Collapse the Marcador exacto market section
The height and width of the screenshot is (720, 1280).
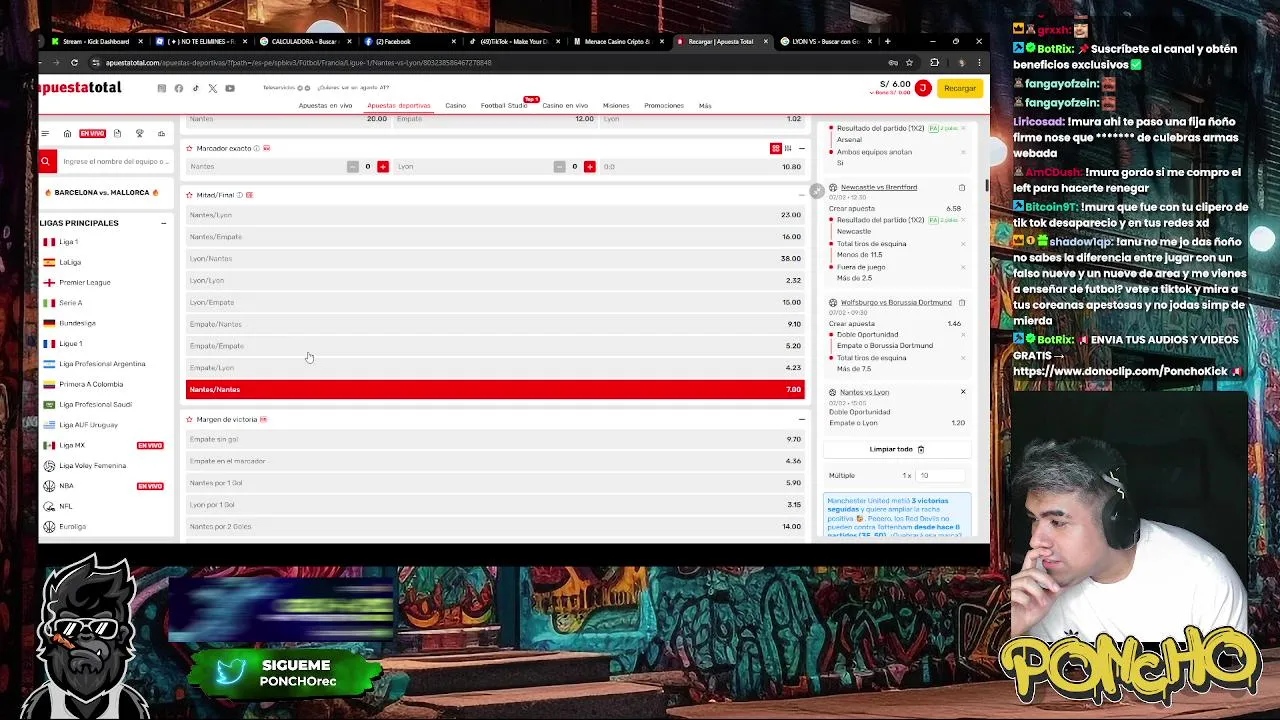coord(801,148)
